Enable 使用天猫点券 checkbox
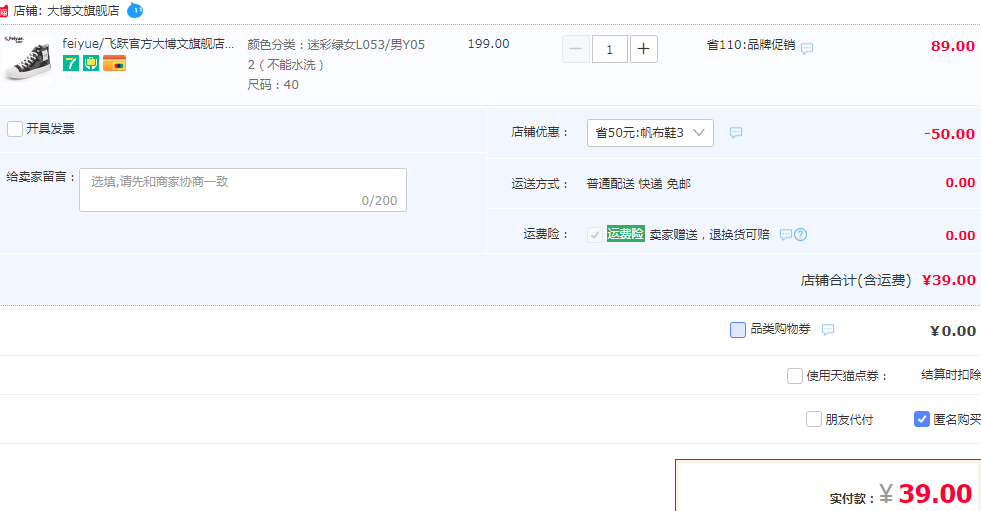981x511 pixels. point(795,376)
